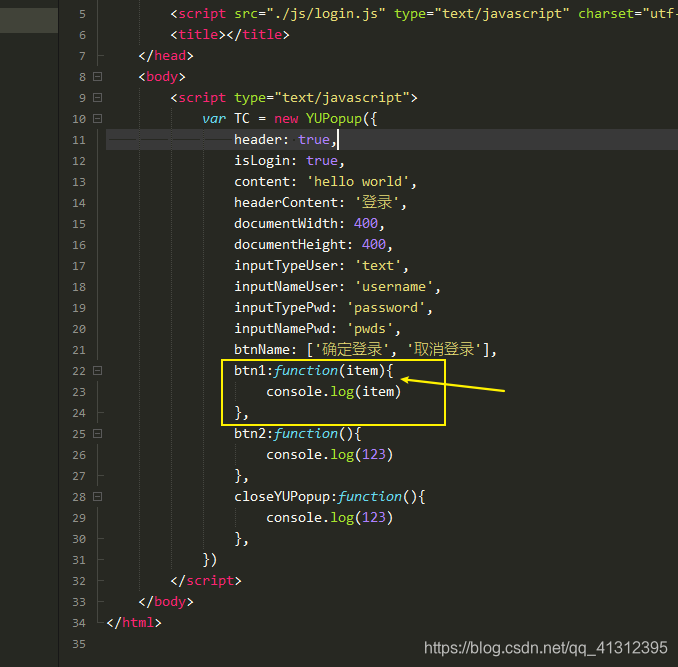Click 'btn1' property name

[249, 370]
